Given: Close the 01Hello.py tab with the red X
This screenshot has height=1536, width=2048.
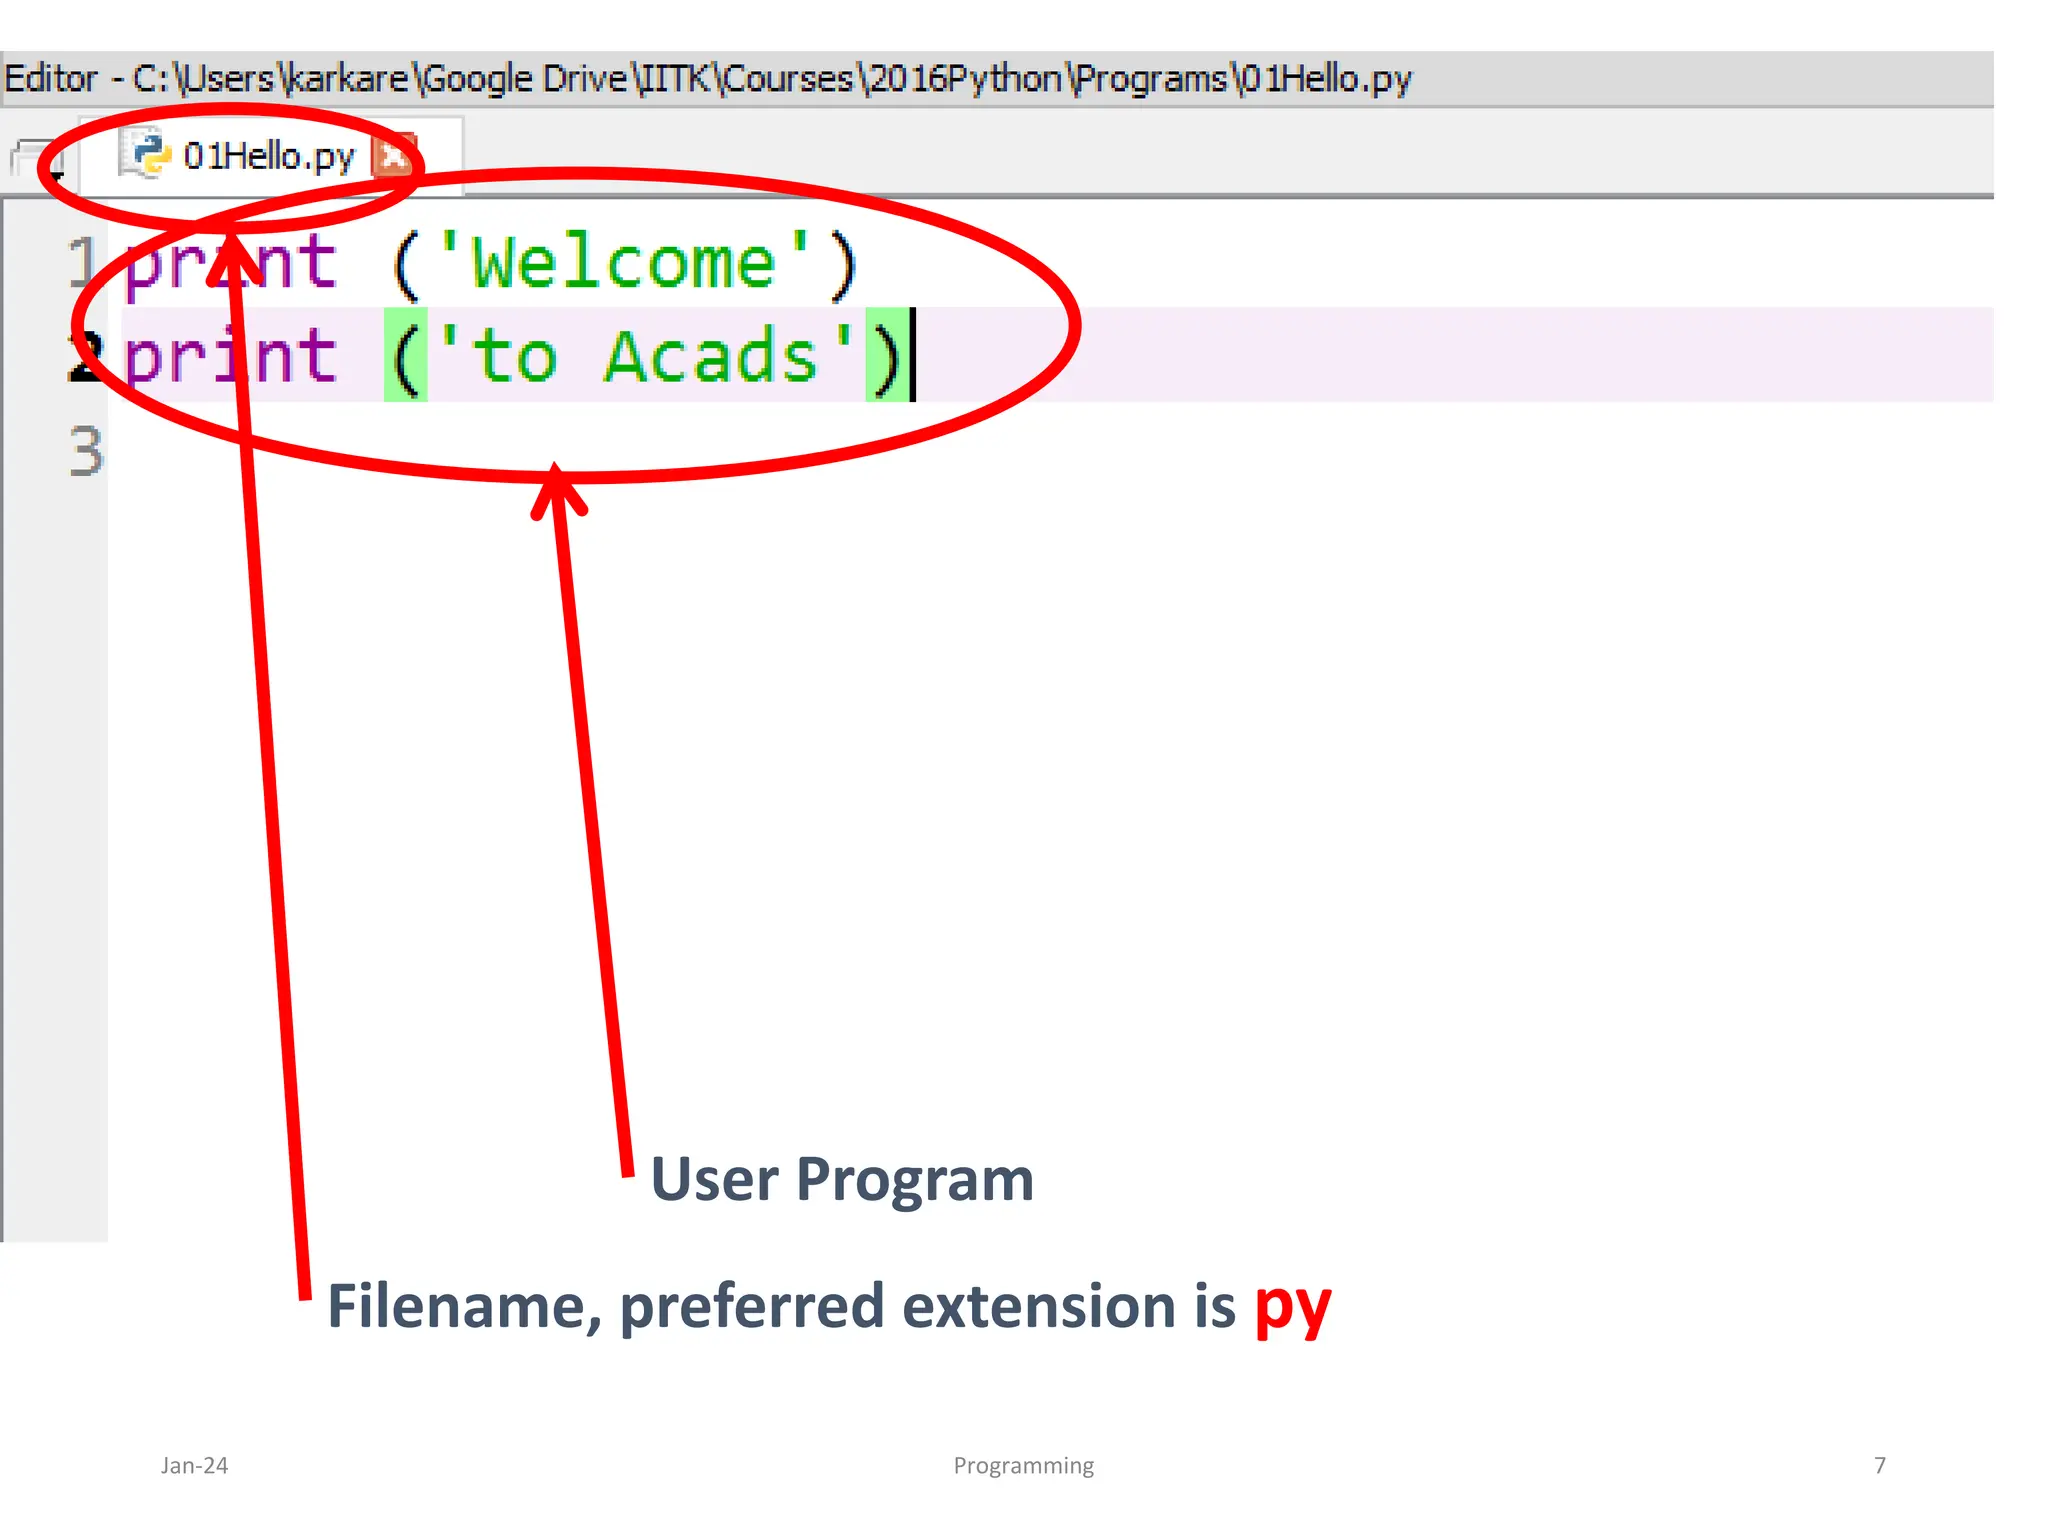Looking at the screenshot, I should coord(393,156).
